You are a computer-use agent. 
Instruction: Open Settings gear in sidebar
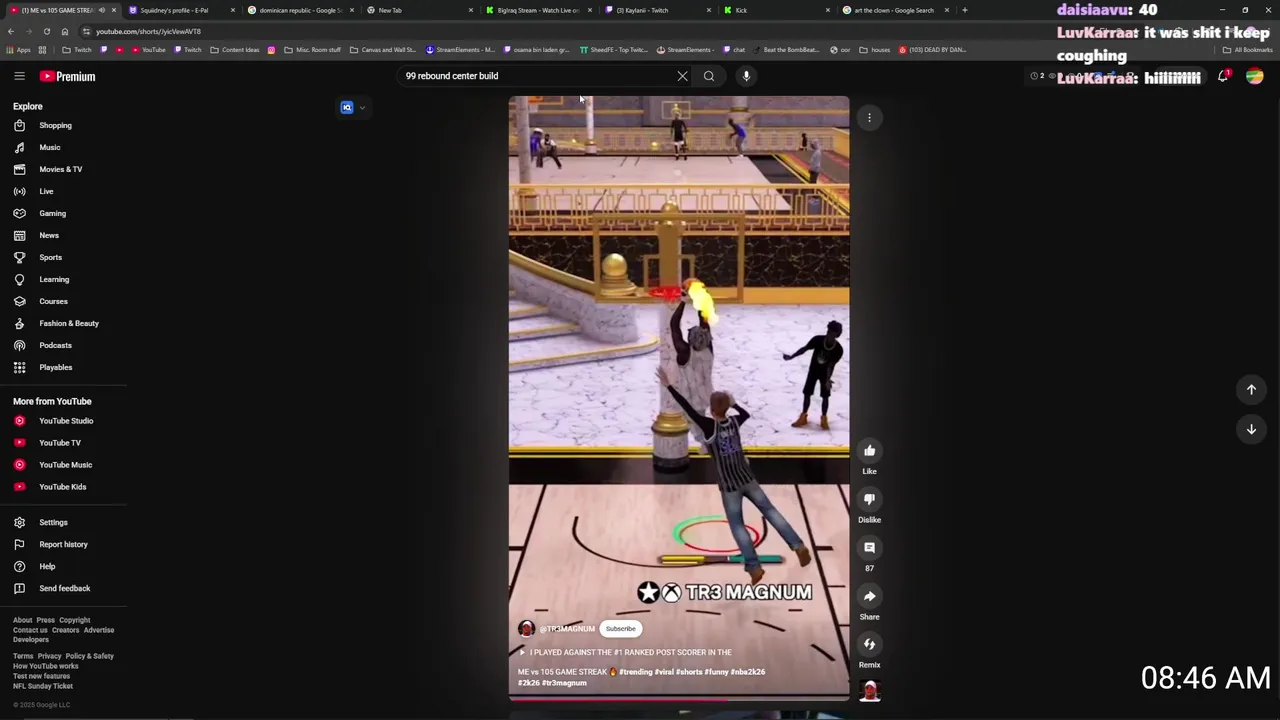point(19,522)
